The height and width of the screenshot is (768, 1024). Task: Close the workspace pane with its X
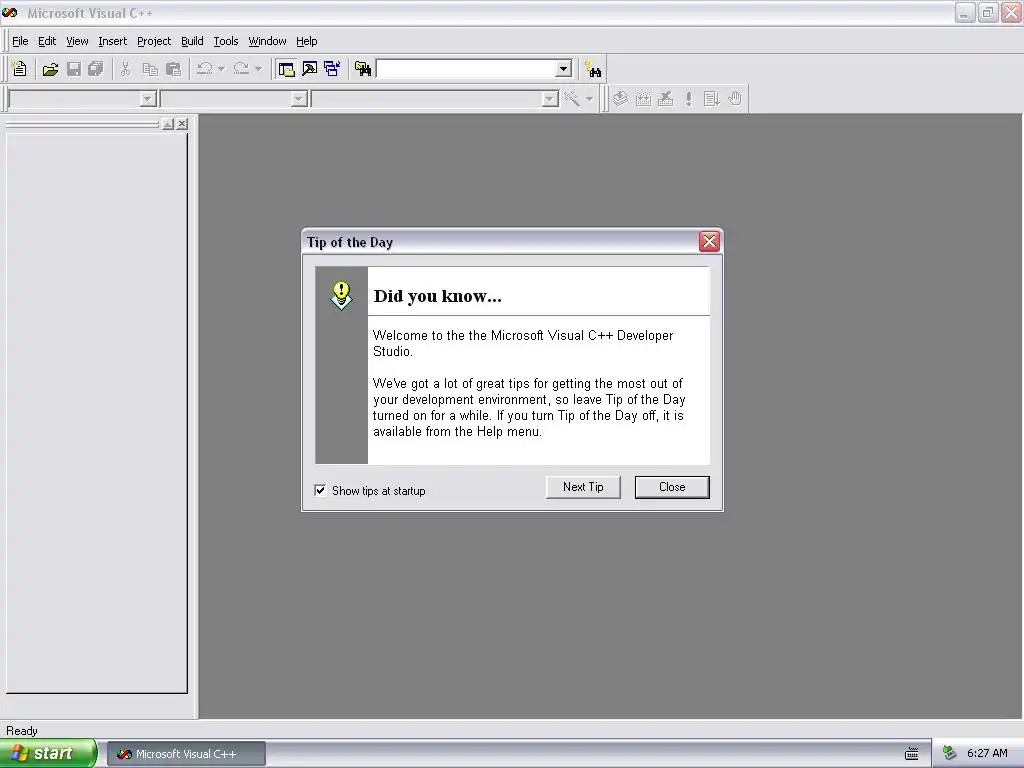coord(182,123)
